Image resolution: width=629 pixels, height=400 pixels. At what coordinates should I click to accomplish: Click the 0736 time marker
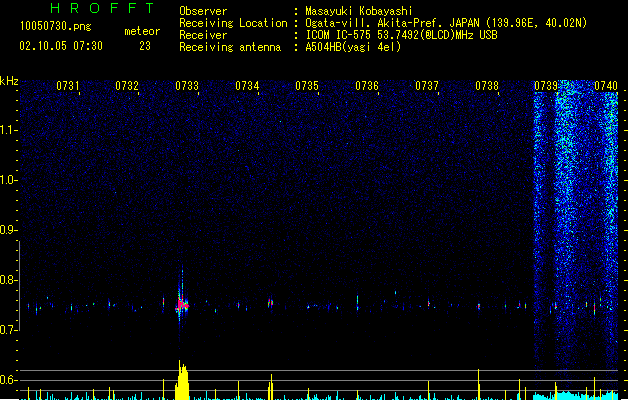[367, 86]
